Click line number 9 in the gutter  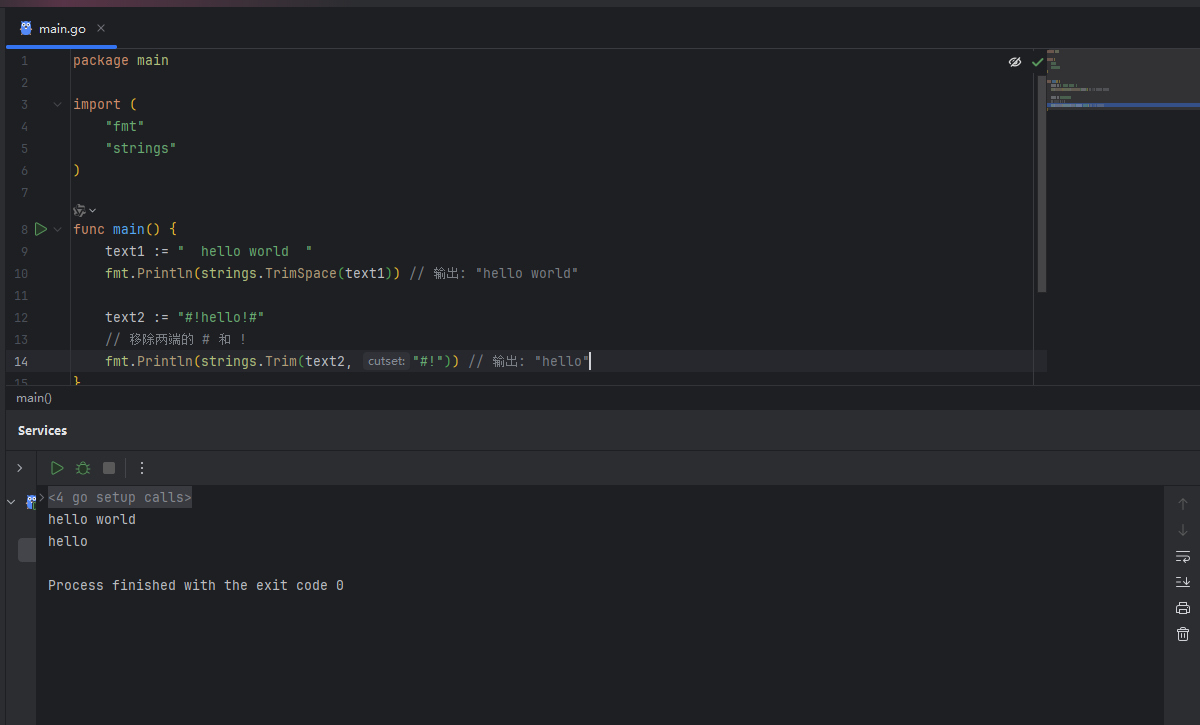coord(24,251)
